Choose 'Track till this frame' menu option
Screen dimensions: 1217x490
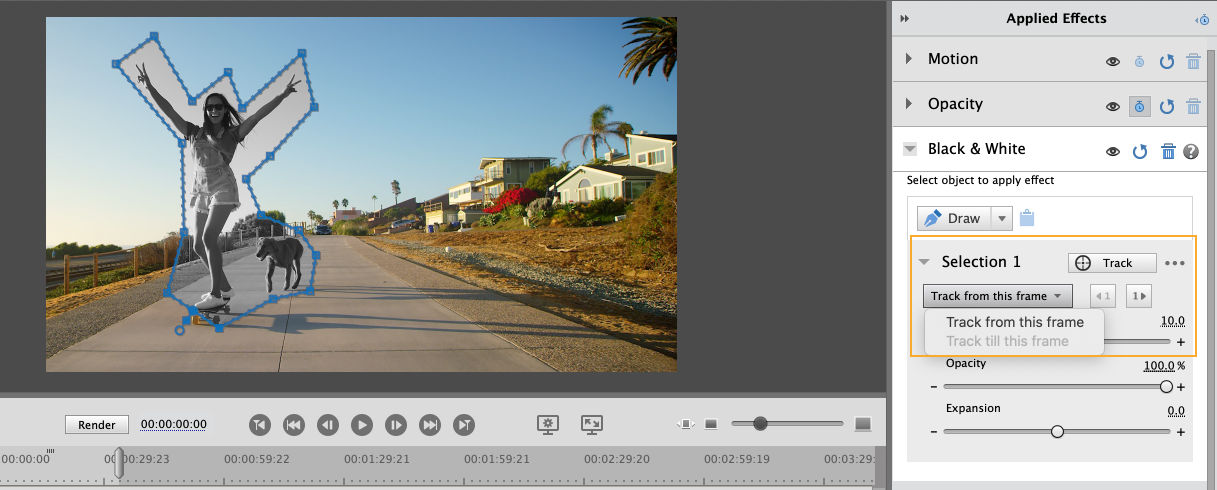(1008, 341)
